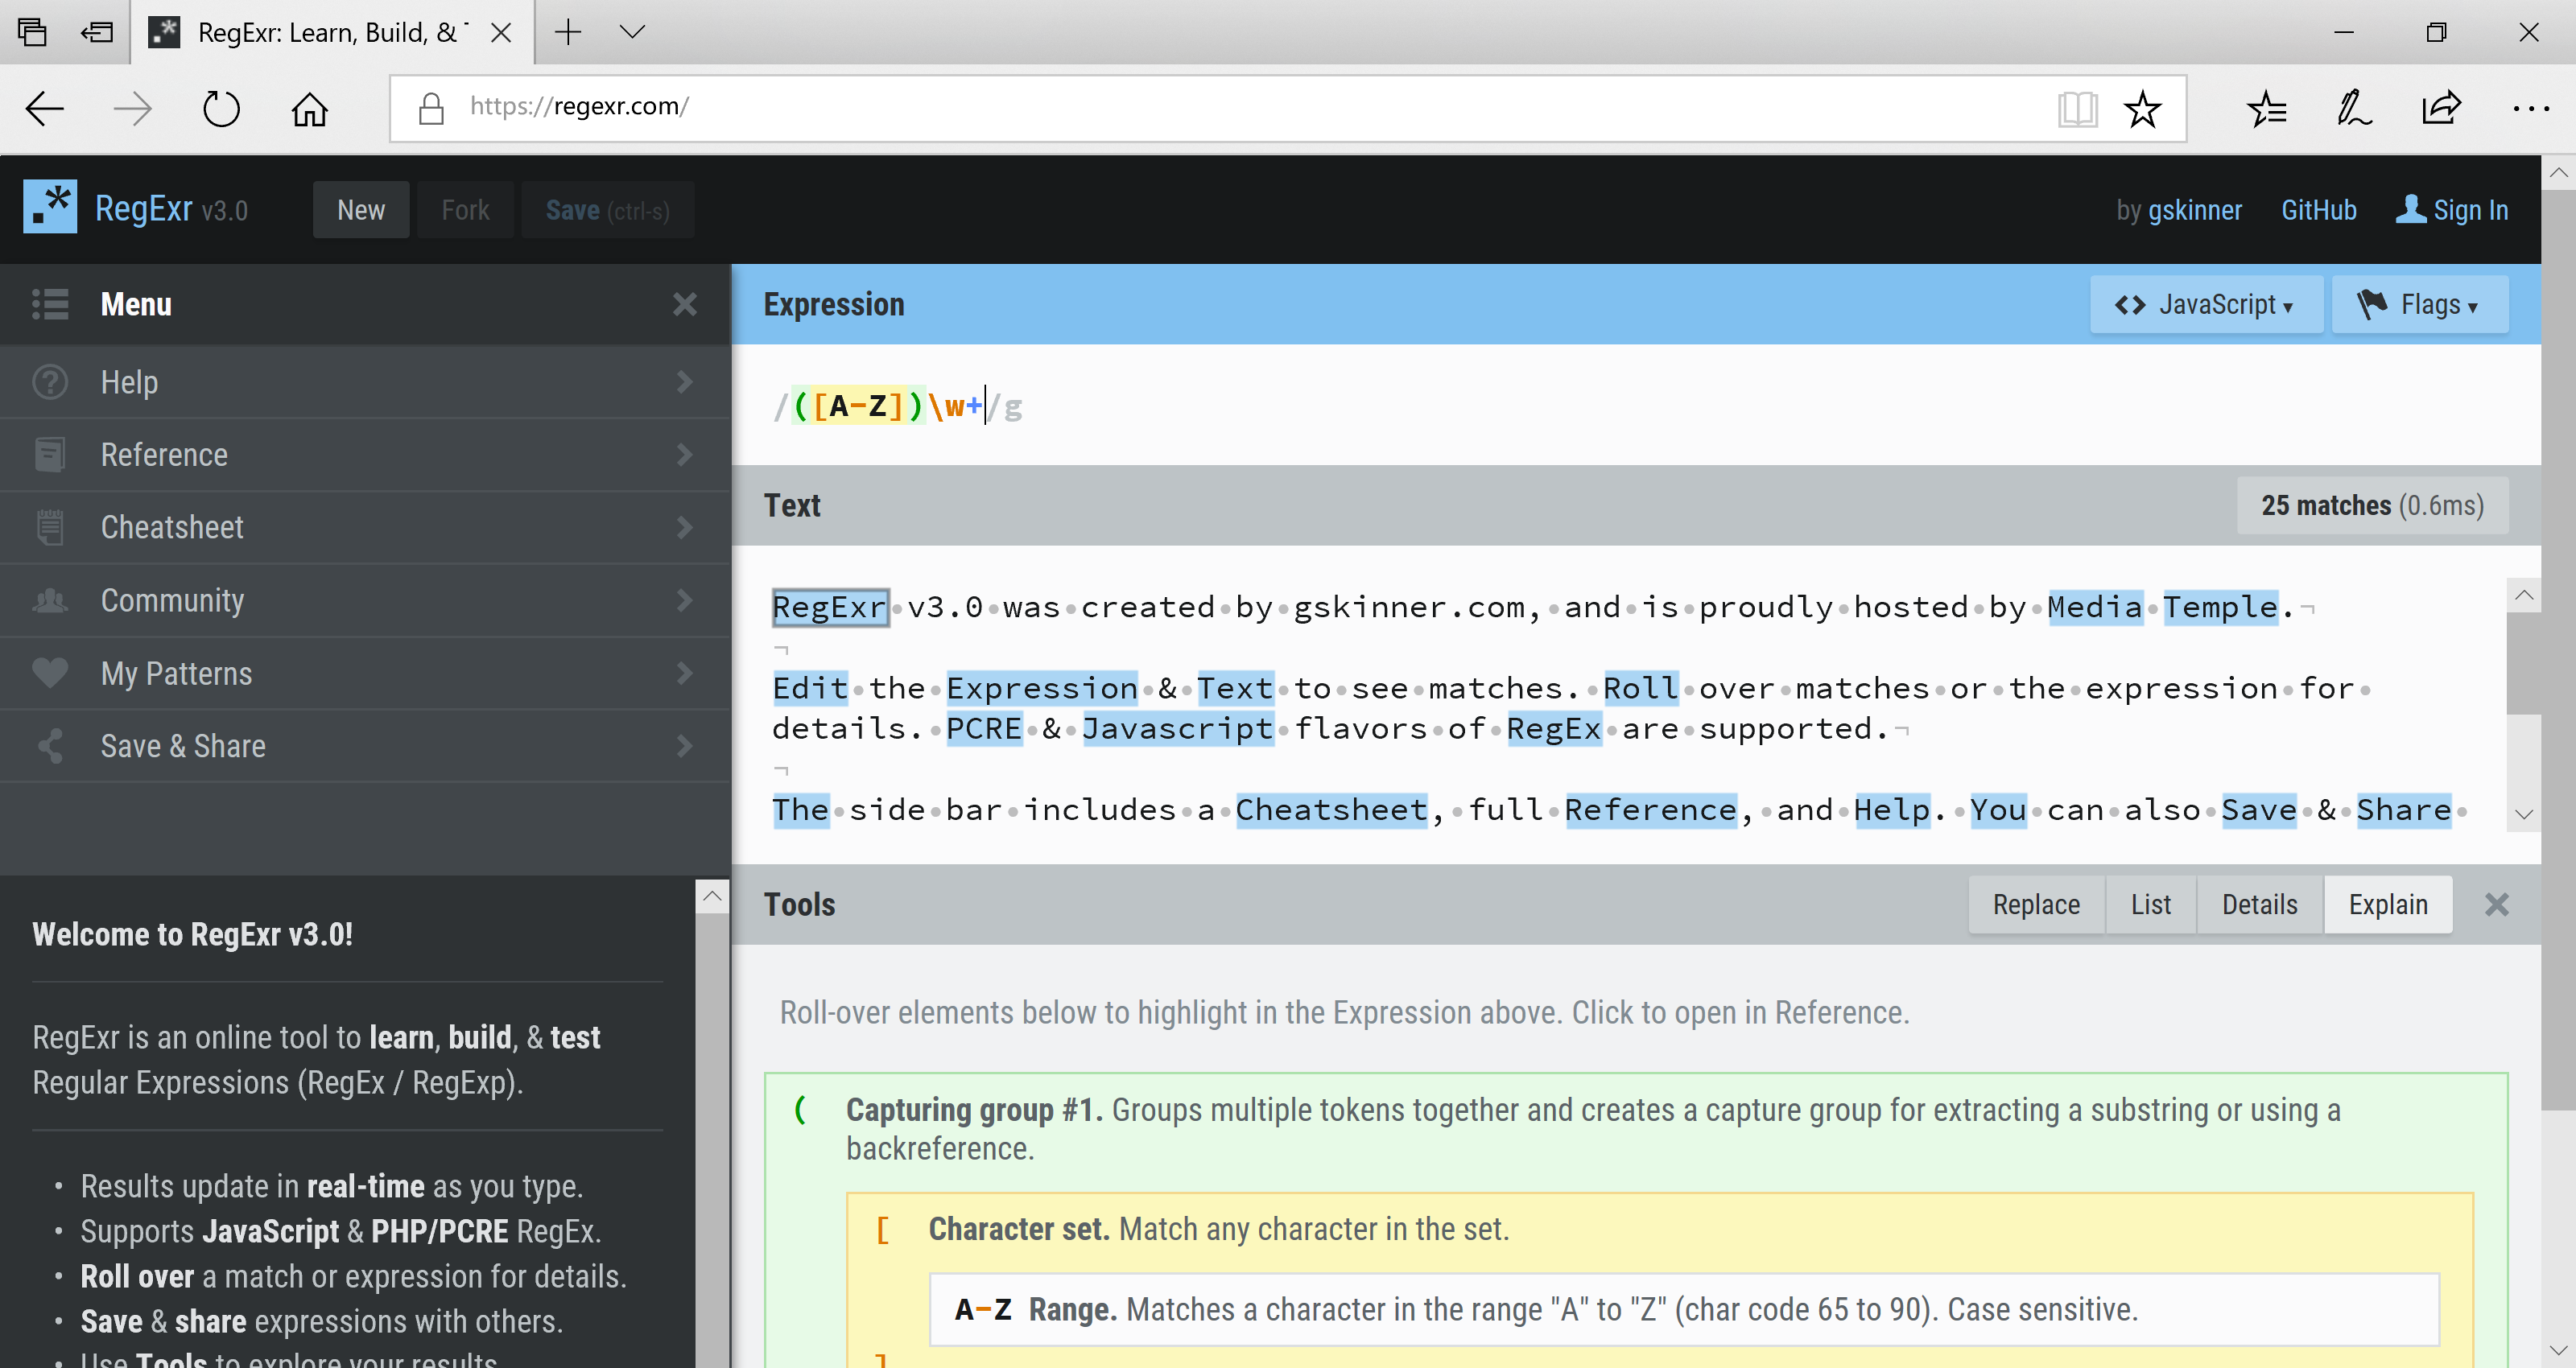
Task: Click the Text panel scroll up arrow
Action: [x=2523, y=595]
